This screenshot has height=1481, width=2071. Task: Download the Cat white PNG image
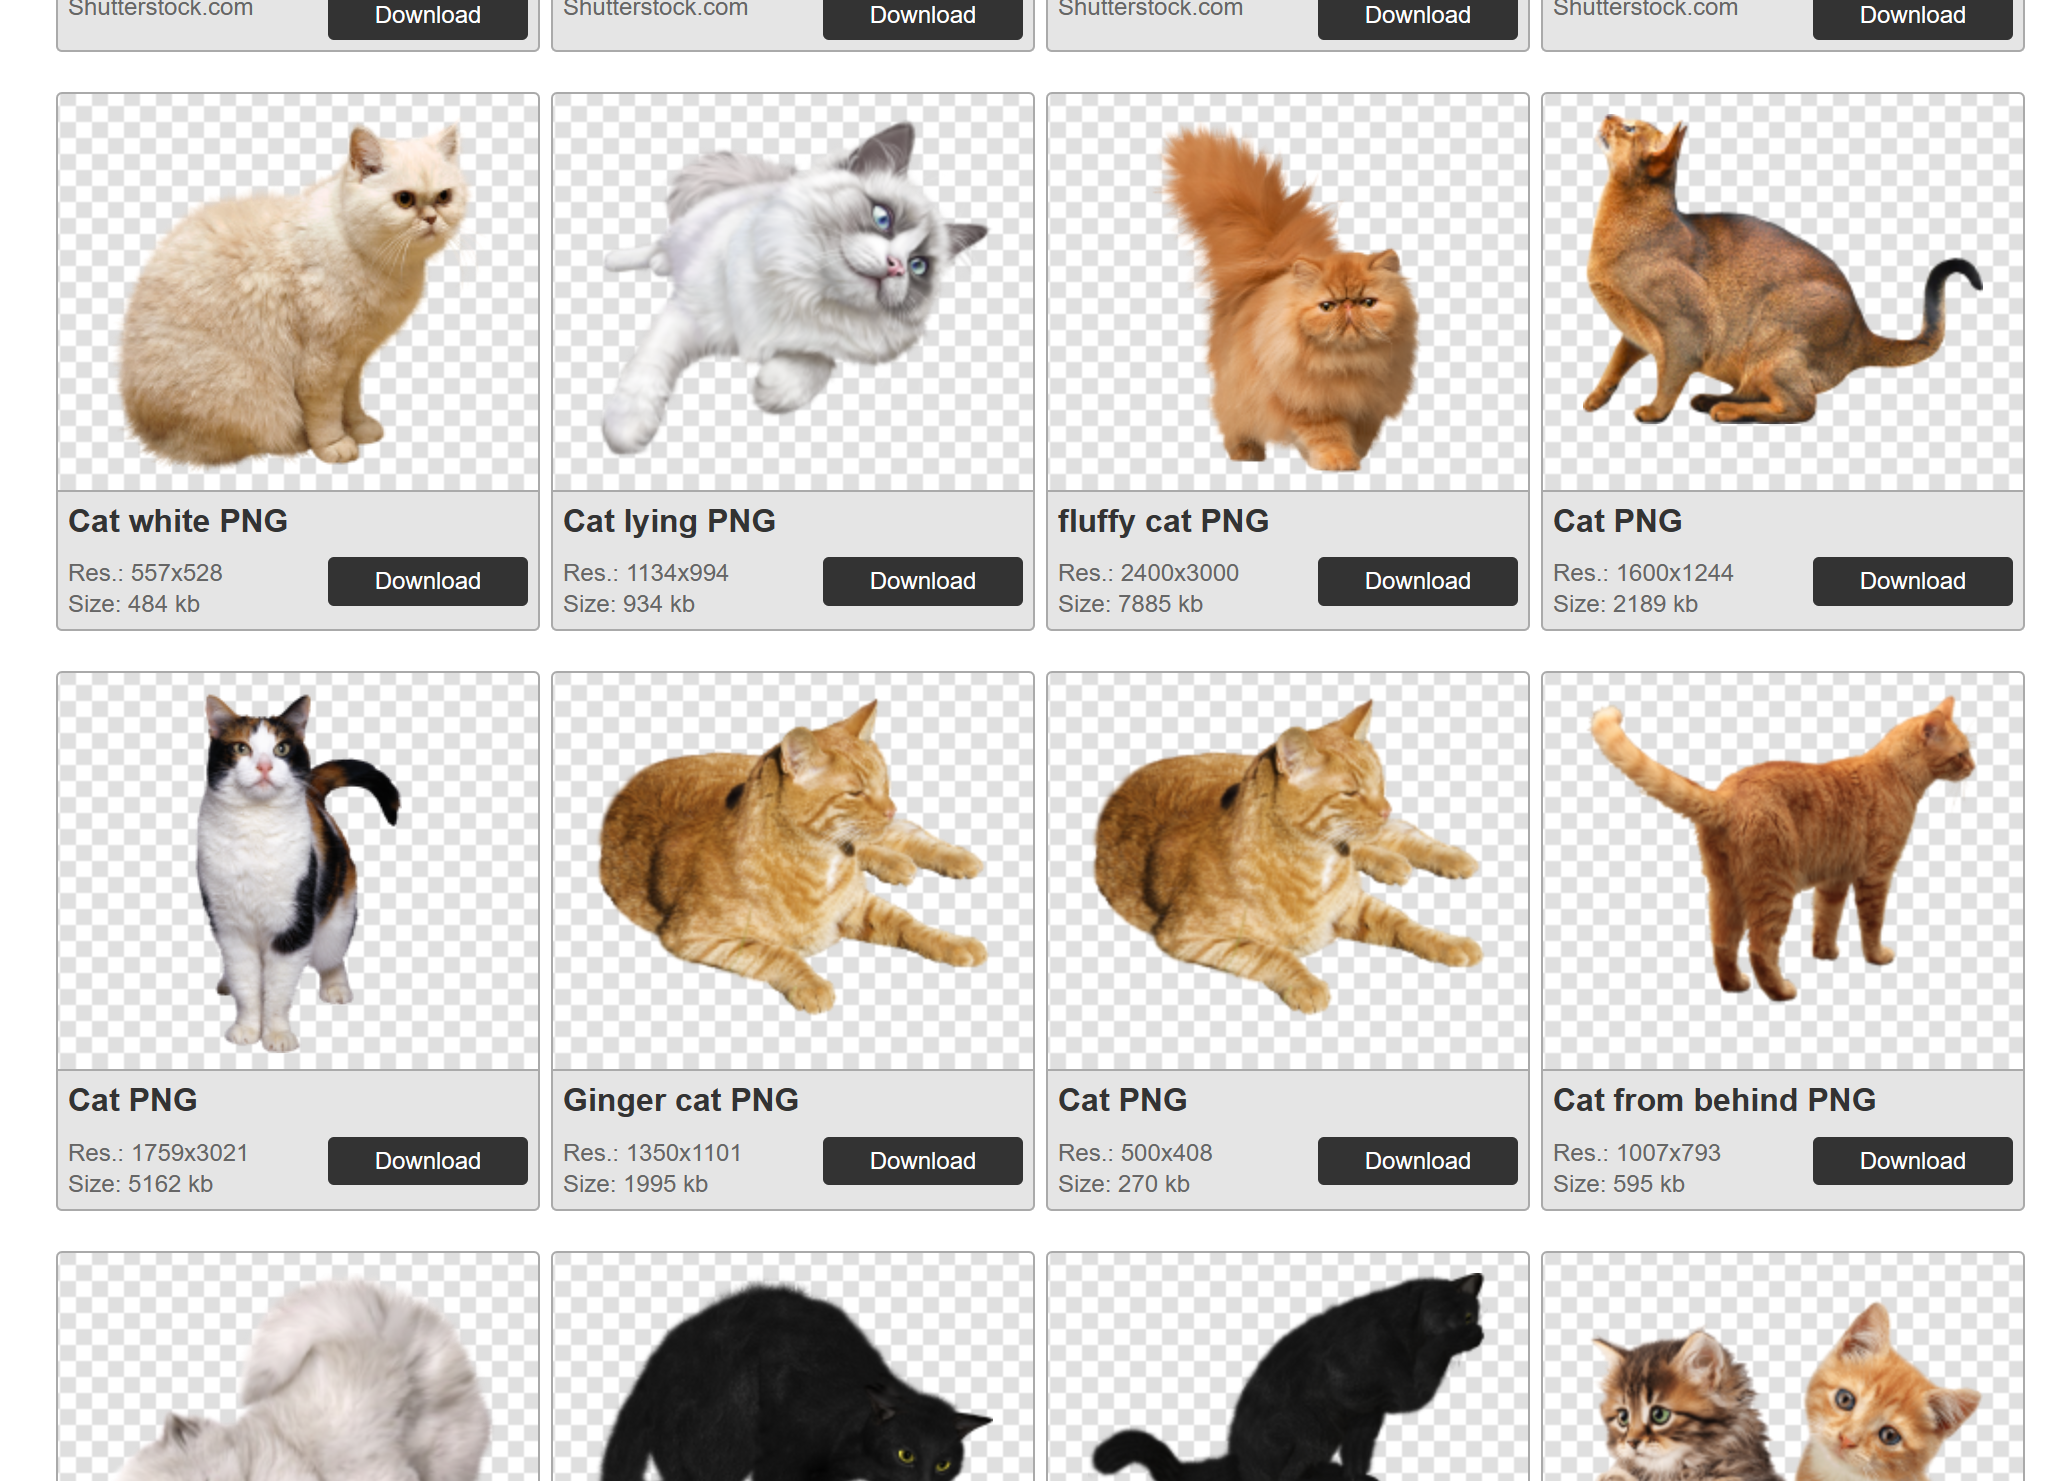pos(427,581)
